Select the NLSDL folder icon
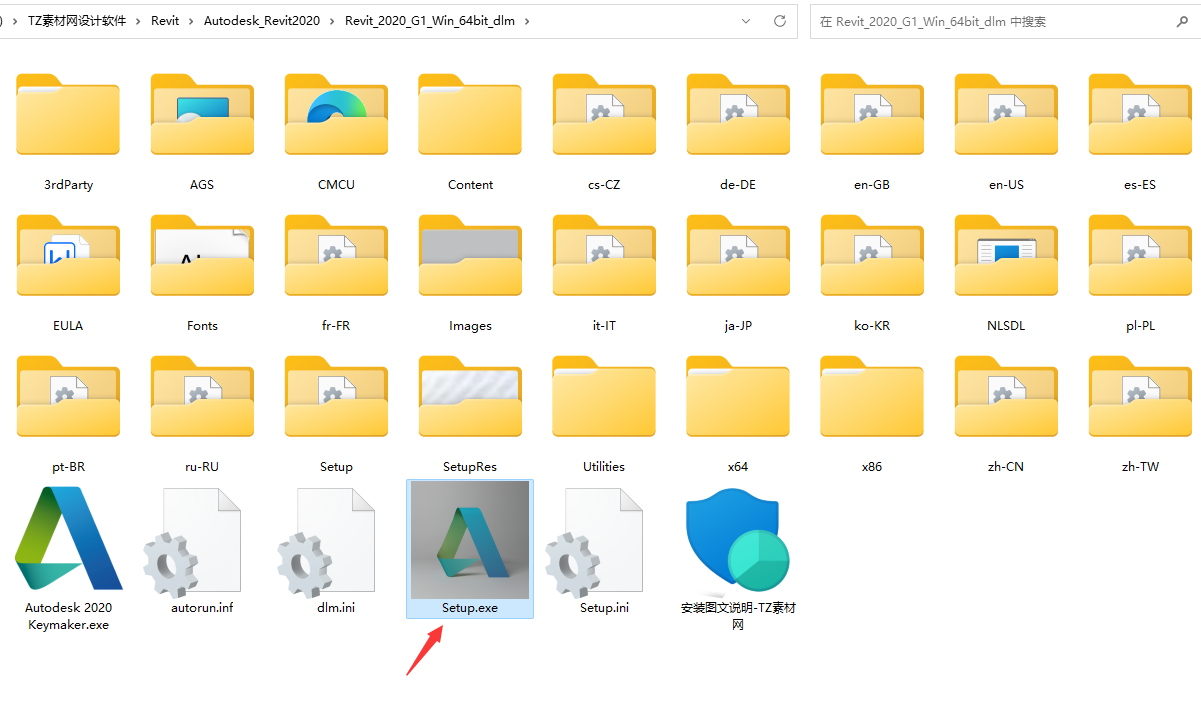1201x707 pixels. 1006,256
